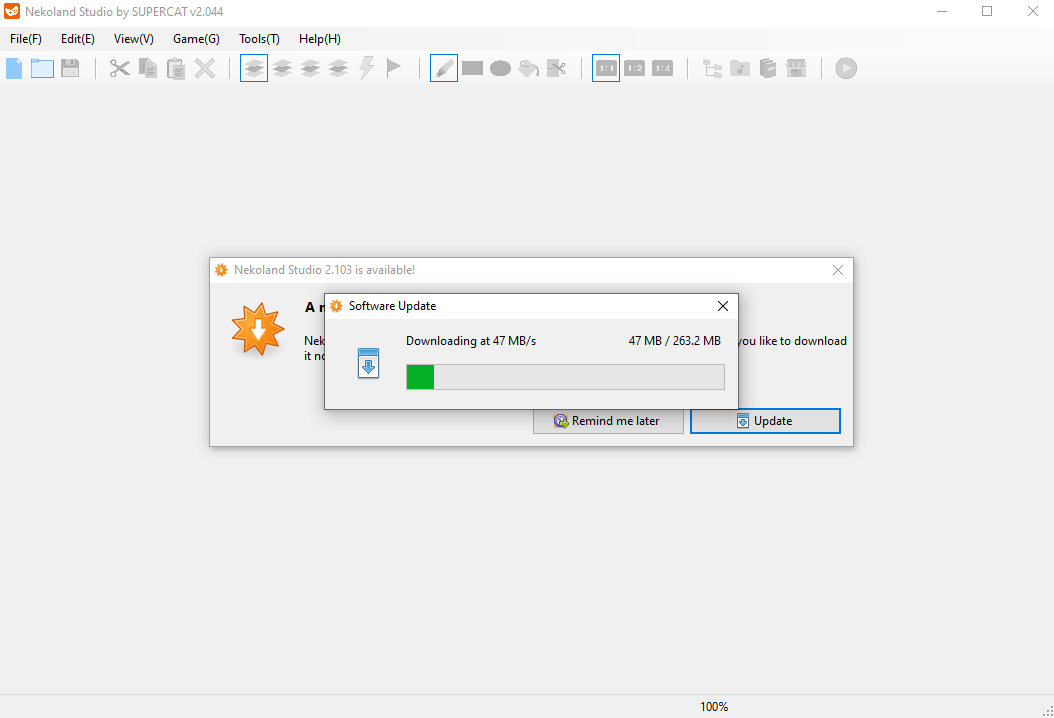The width and height of the screenshot is (1054, 718).
Task: Set zoom to 1:1 scale
Action: (606, 68)
